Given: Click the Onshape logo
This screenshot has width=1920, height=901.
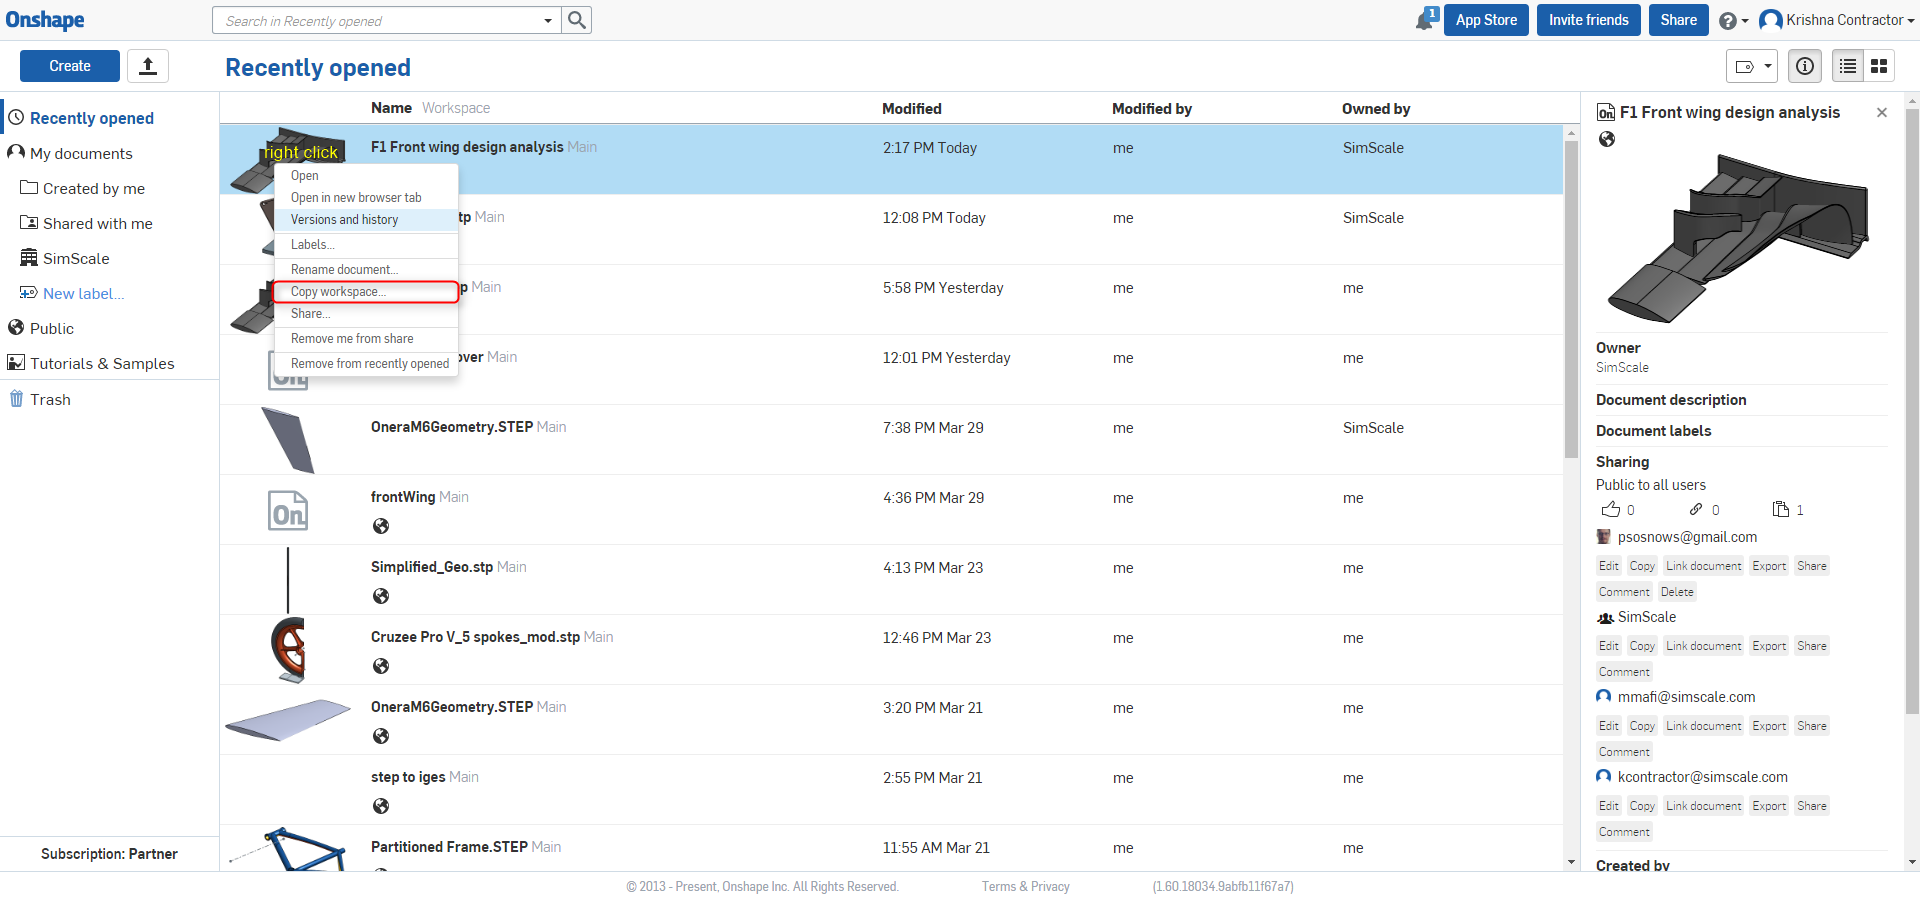Looking at the screenshot, I should point(45,20).
